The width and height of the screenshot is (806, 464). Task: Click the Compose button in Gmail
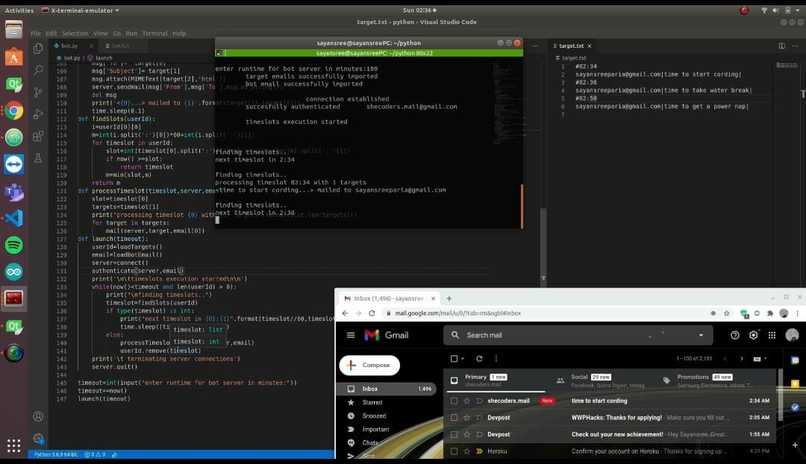tap(370, 365)
